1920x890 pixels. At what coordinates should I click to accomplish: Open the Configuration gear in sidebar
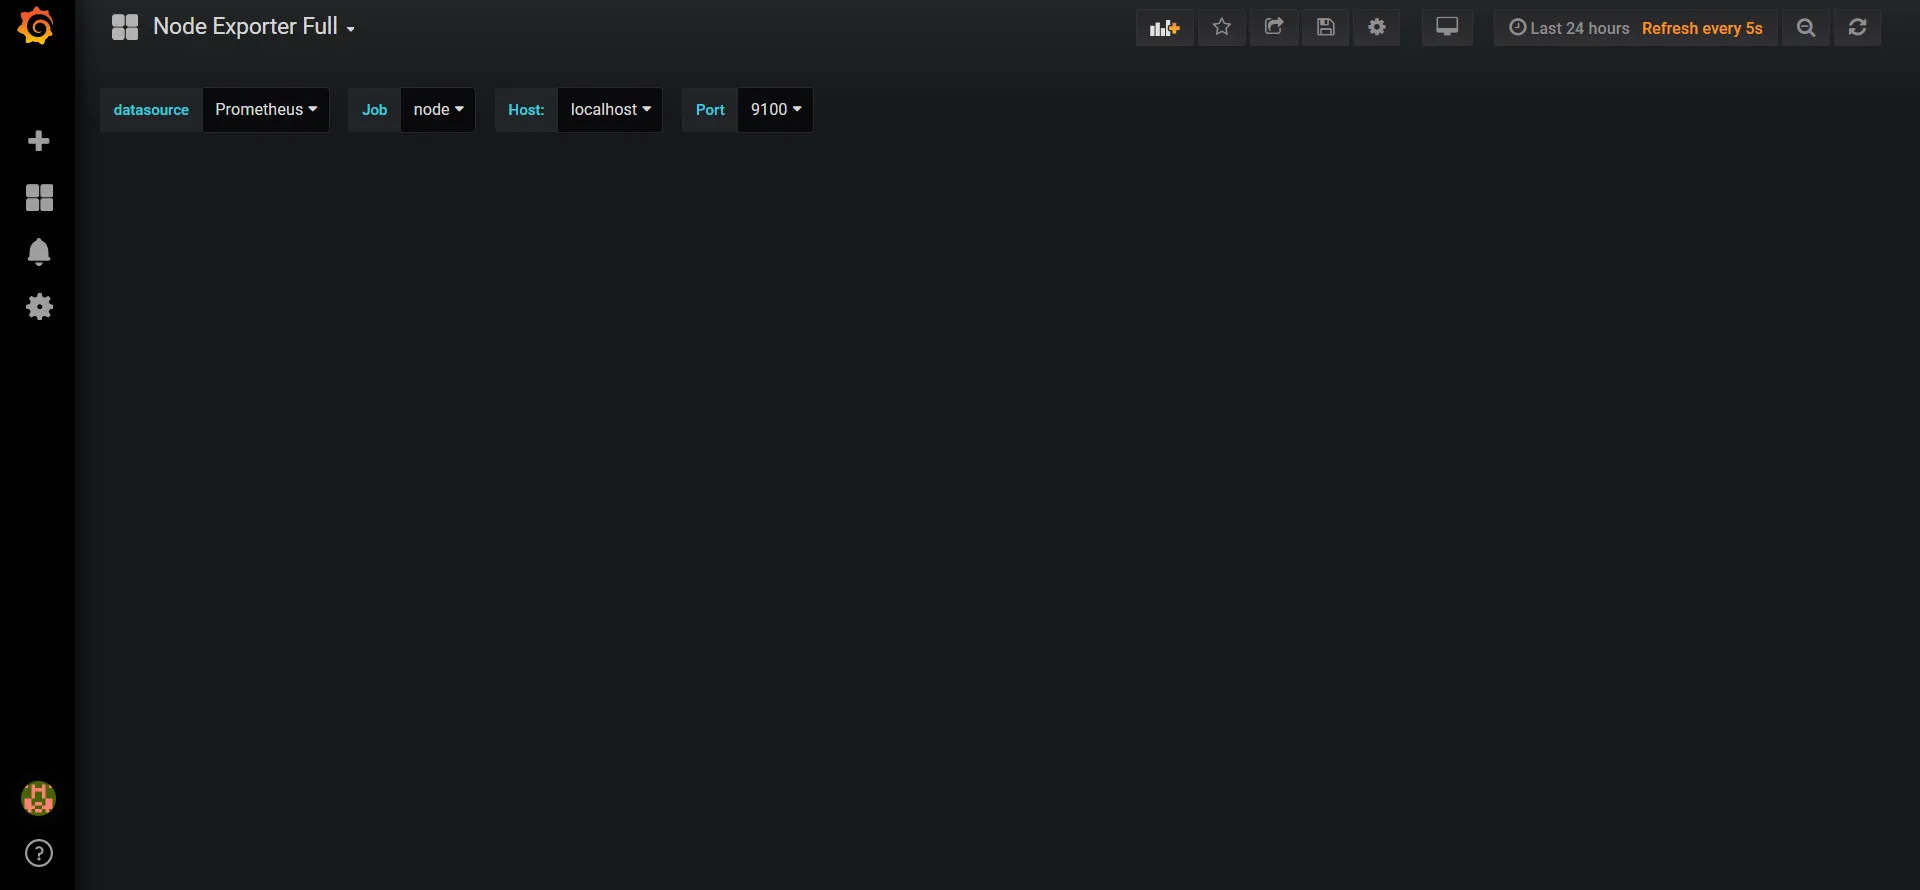39,307
